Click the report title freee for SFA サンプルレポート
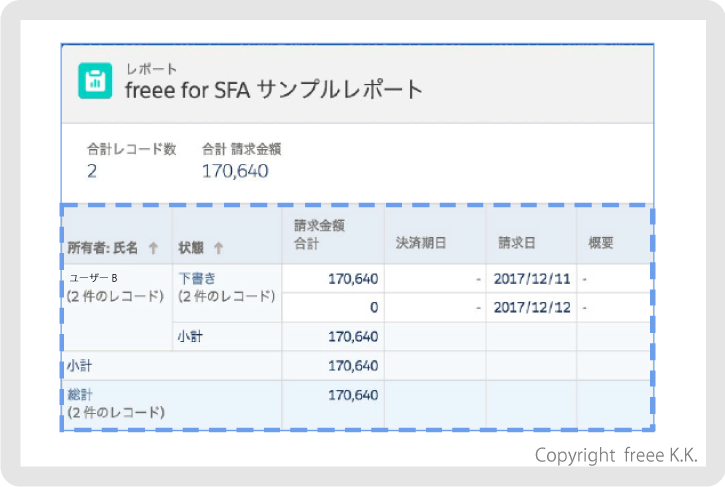 [x=274, y=89]
